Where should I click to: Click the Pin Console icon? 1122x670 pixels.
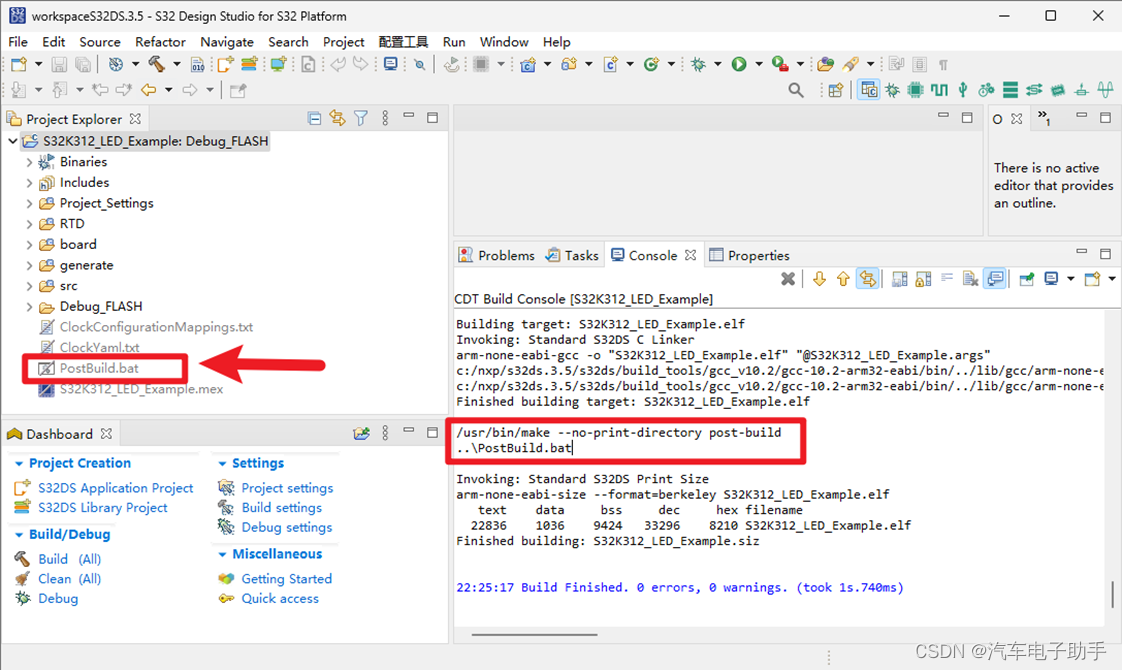[1027, 279]
